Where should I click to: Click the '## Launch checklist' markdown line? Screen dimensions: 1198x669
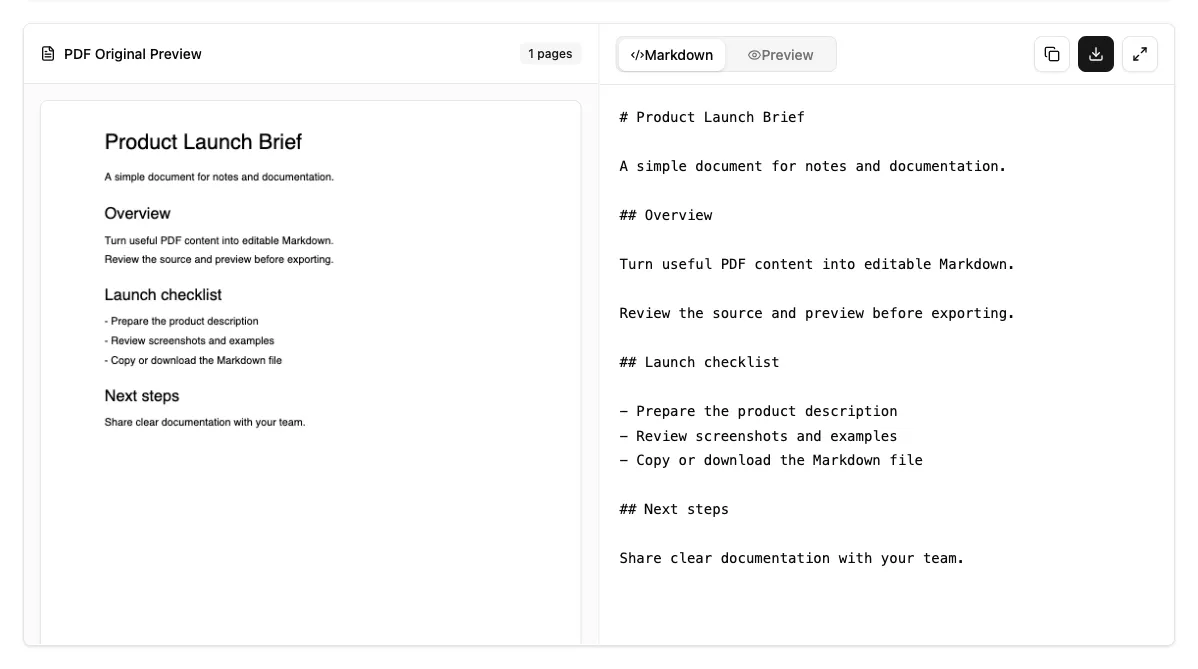click(699, 362)
